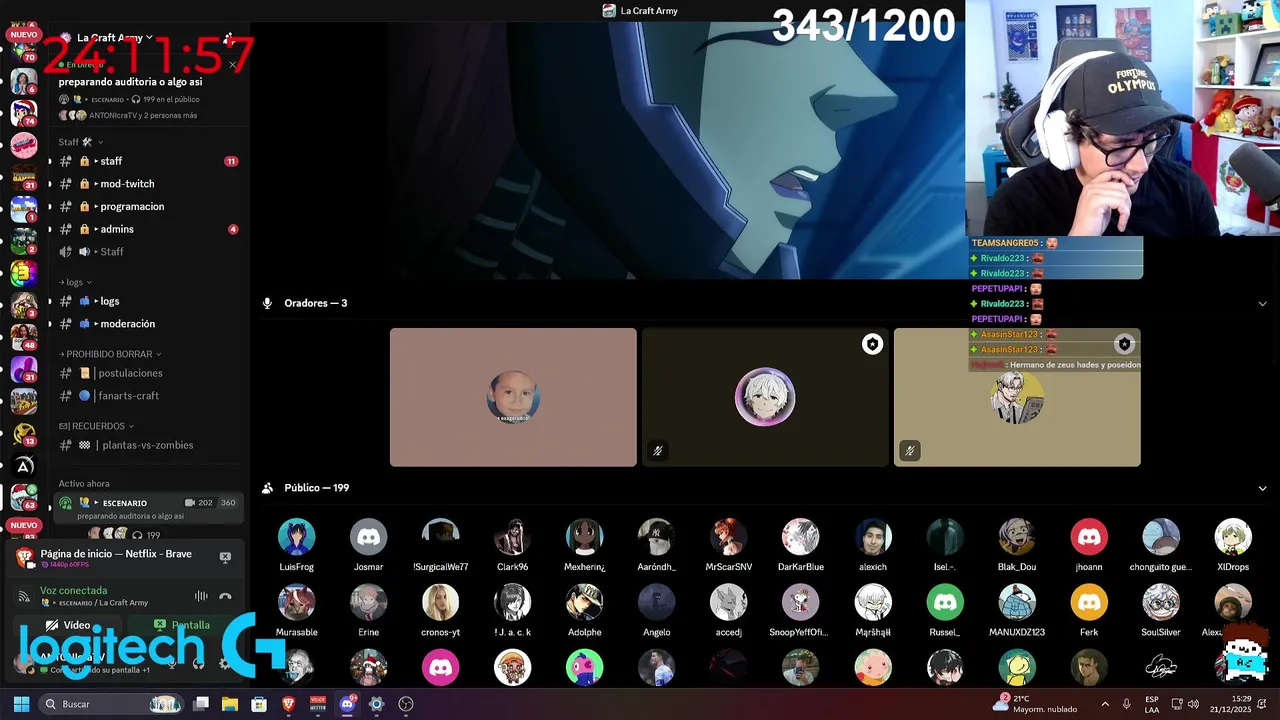Open the fanarts-craft channel

pyautogui.click(x=148, y=396)
